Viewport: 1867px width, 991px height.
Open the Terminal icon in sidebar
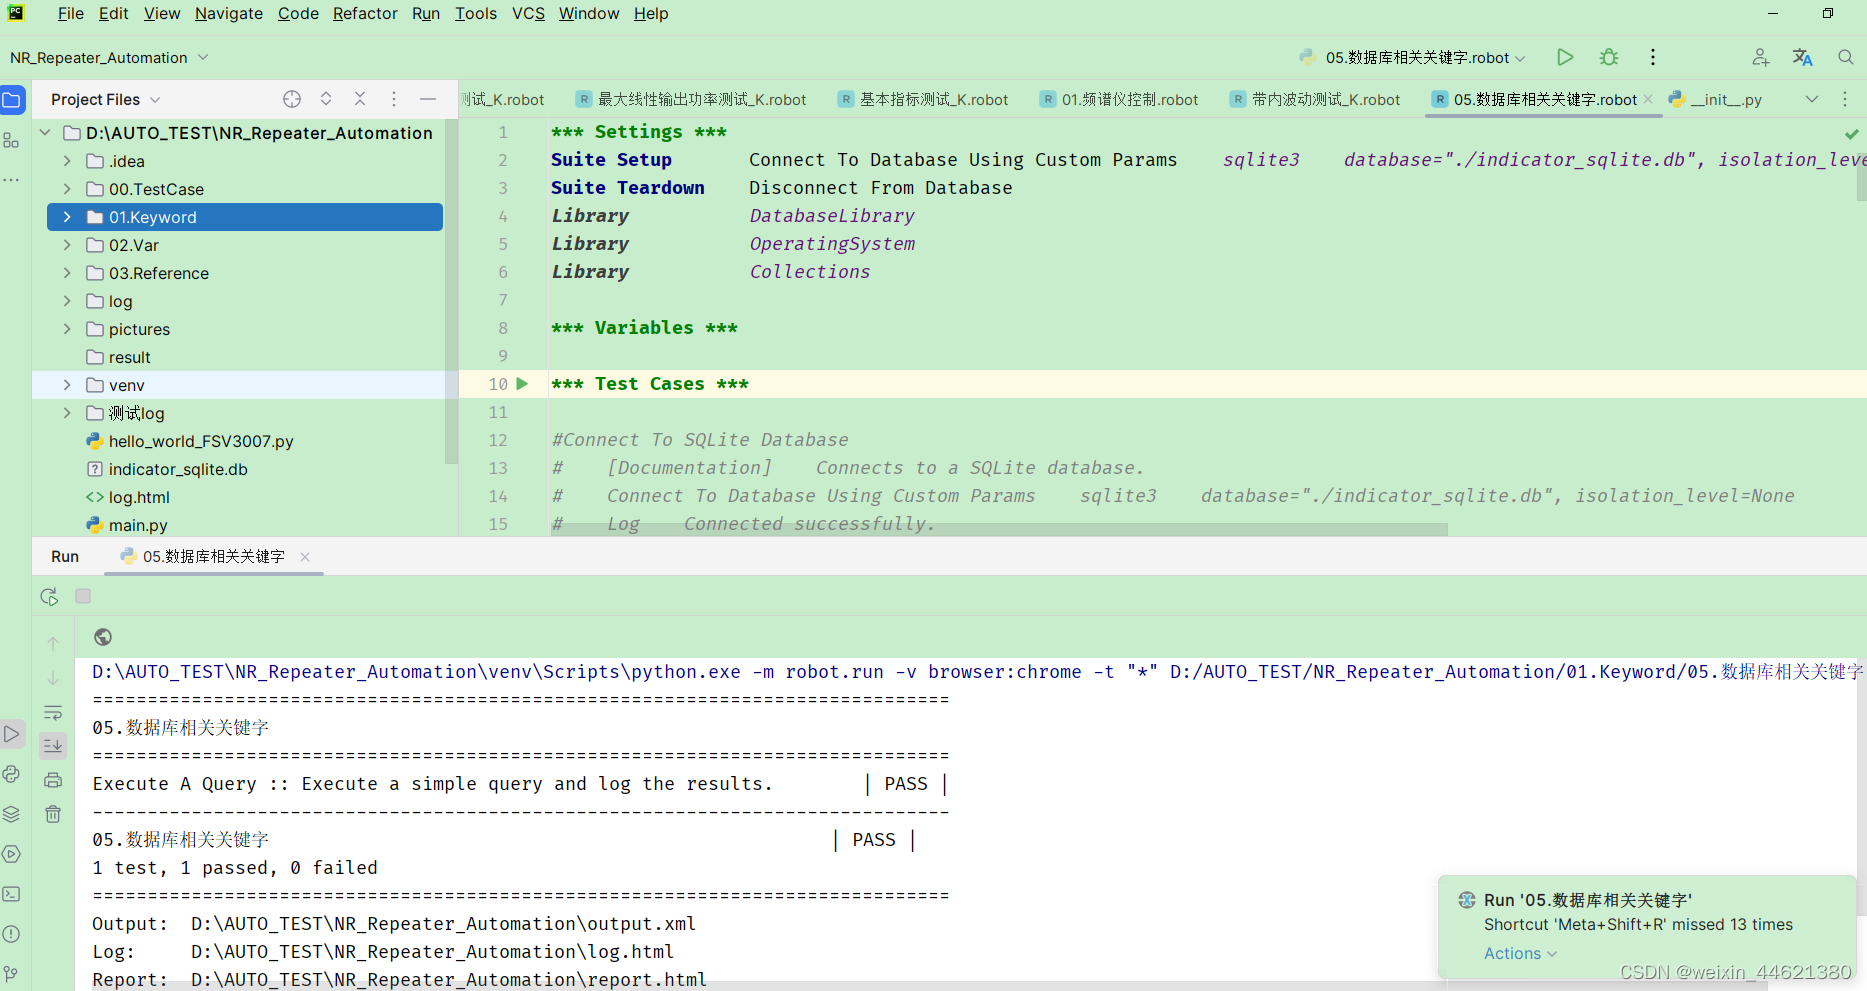click(12, 894)
